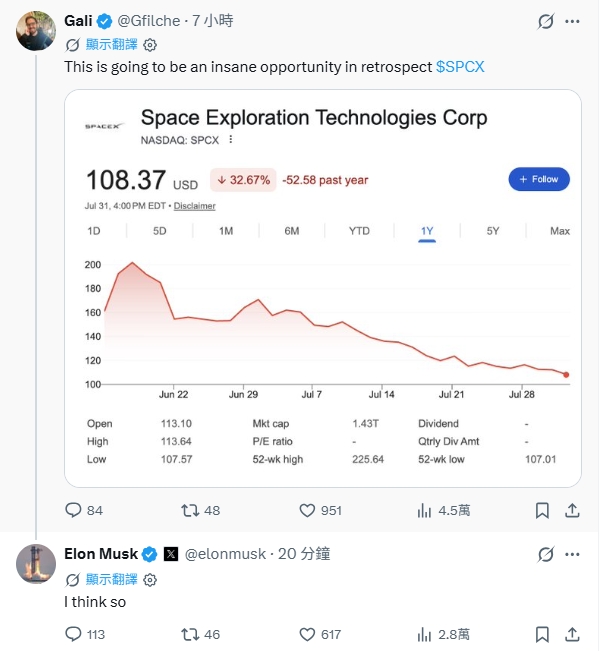Image resolution: width=601 pixels, height=651 pixels.
Task: Like Elon Musk's reply
Action: click(x=307, y=634)
